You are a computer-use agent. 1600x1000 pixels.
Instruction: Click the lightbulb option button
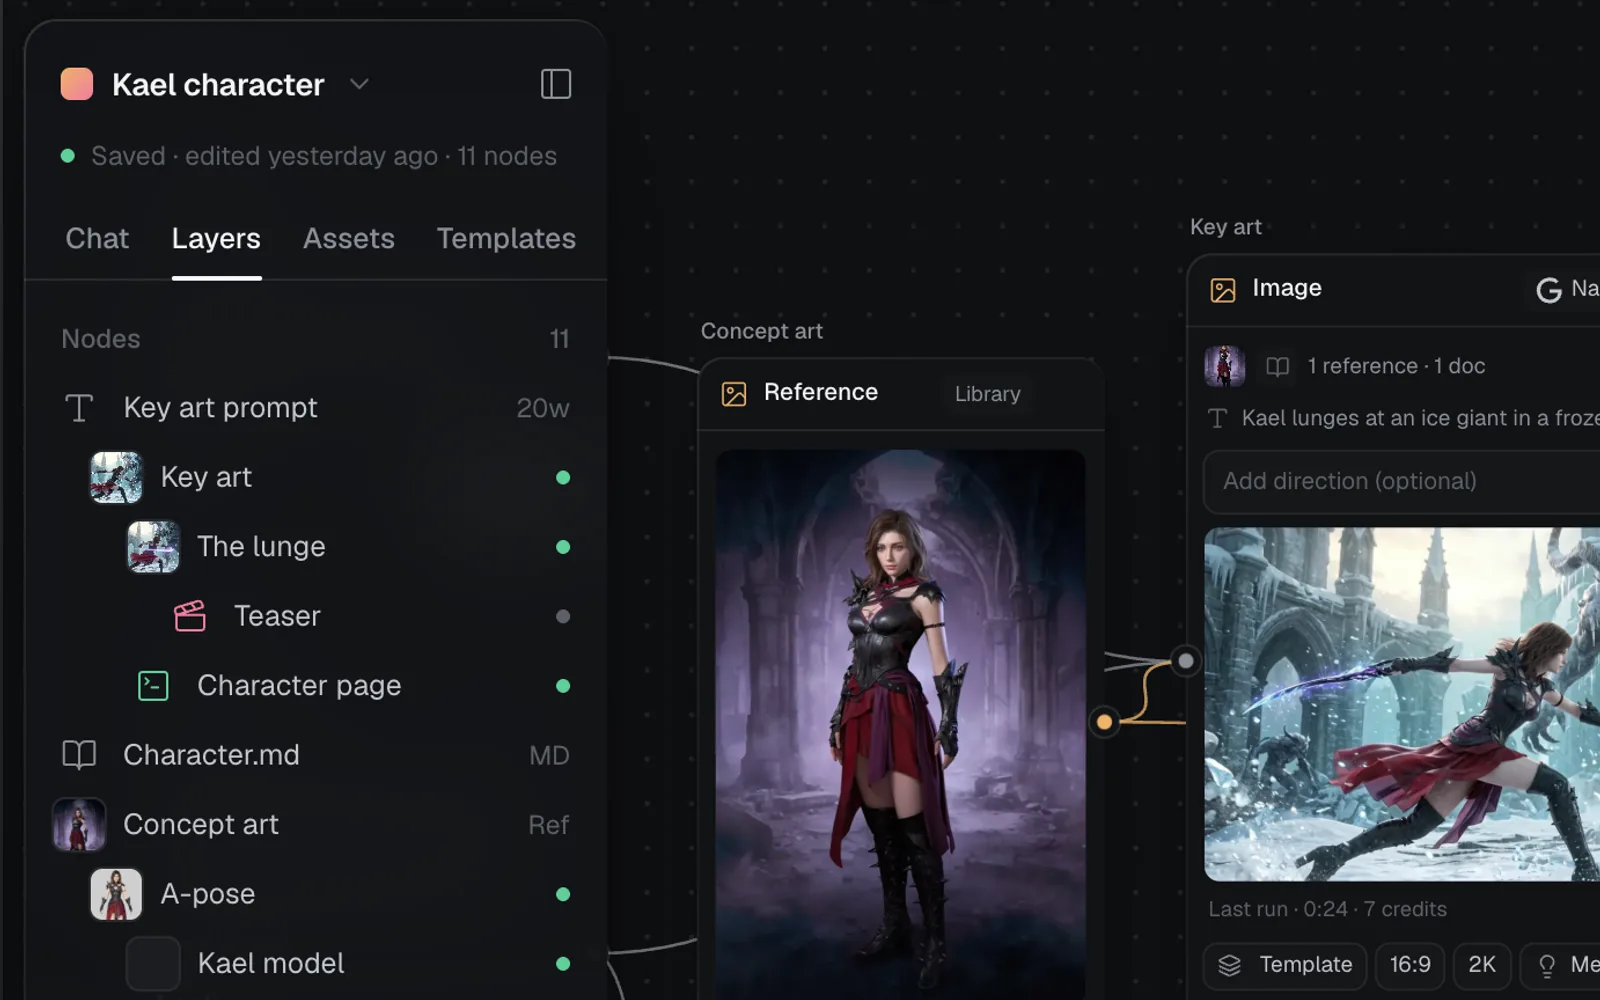pos(1560,965)
